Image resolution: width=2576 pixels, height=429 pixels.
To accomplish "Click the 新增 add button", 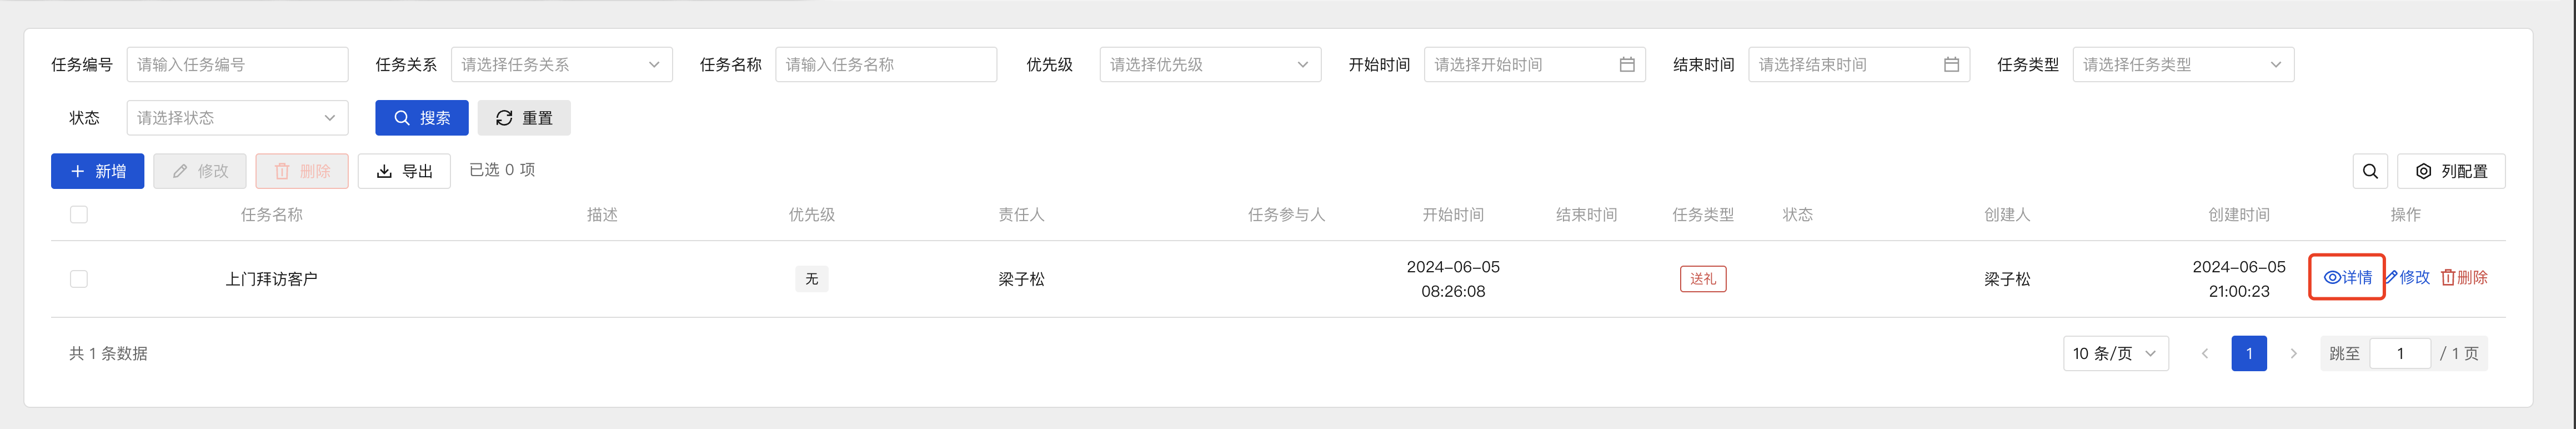I will (97, 171).
